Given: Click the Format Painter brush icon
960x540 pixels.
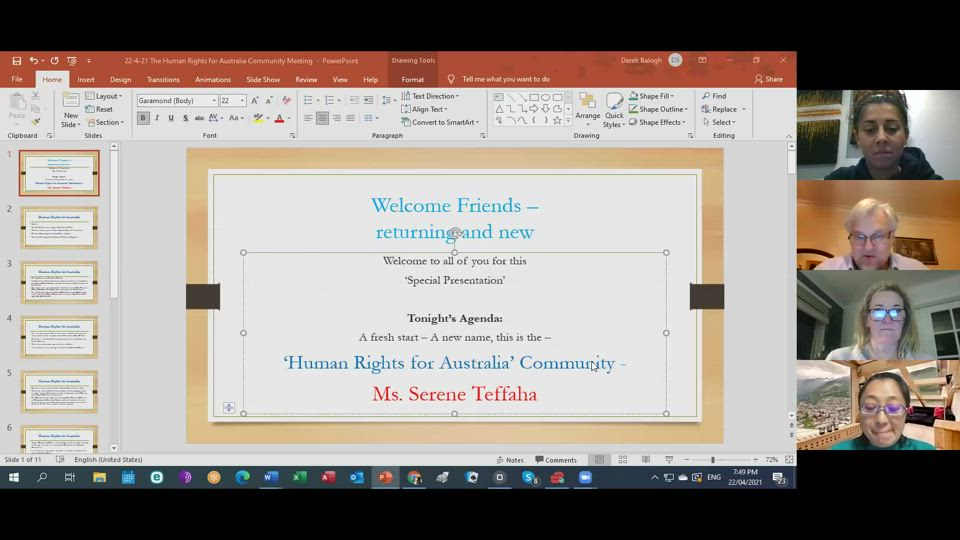Looking at the screenshot, I should (x=36, y=122).
